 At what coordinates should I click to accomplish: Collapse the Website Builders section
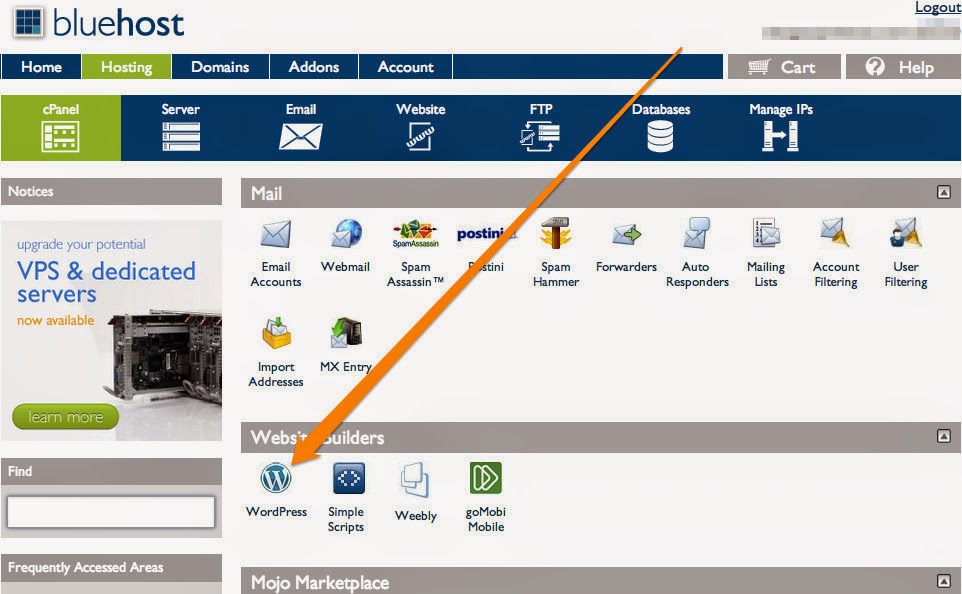click(944, 436)
